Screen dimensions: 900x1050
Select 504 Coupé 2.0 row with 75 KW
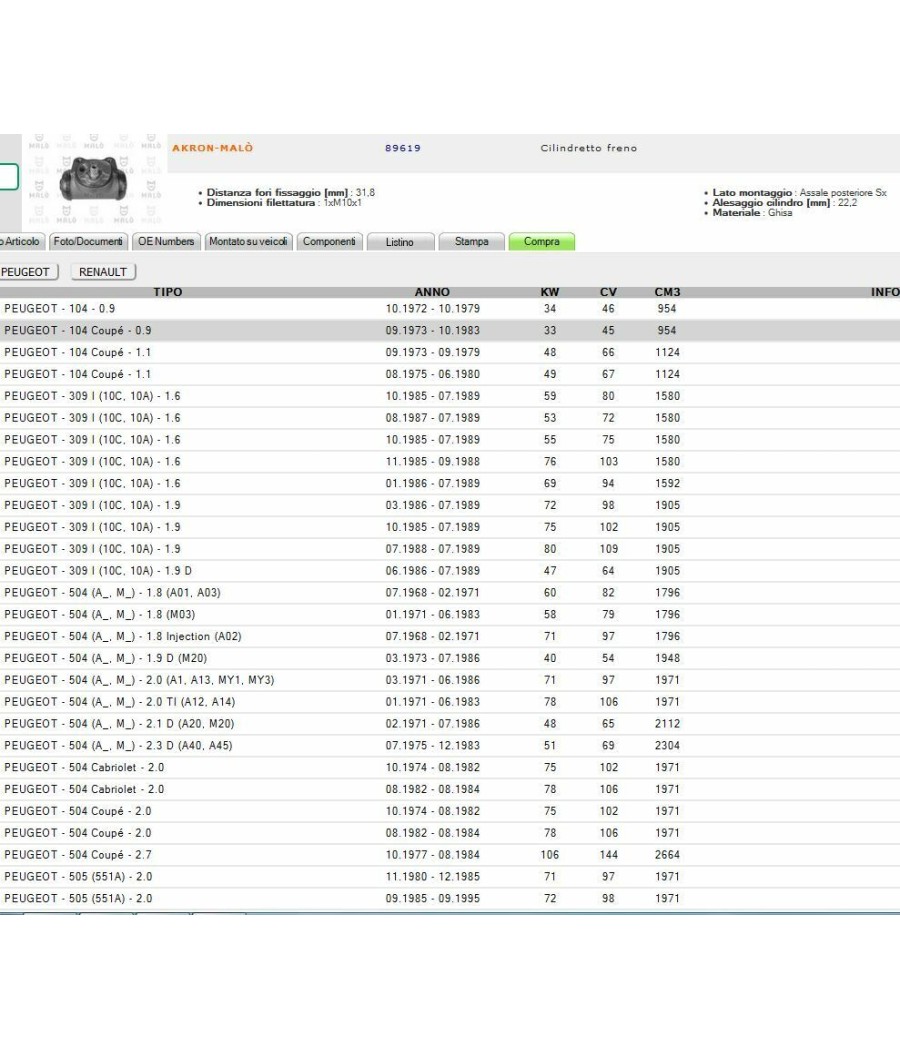(450, 811)
